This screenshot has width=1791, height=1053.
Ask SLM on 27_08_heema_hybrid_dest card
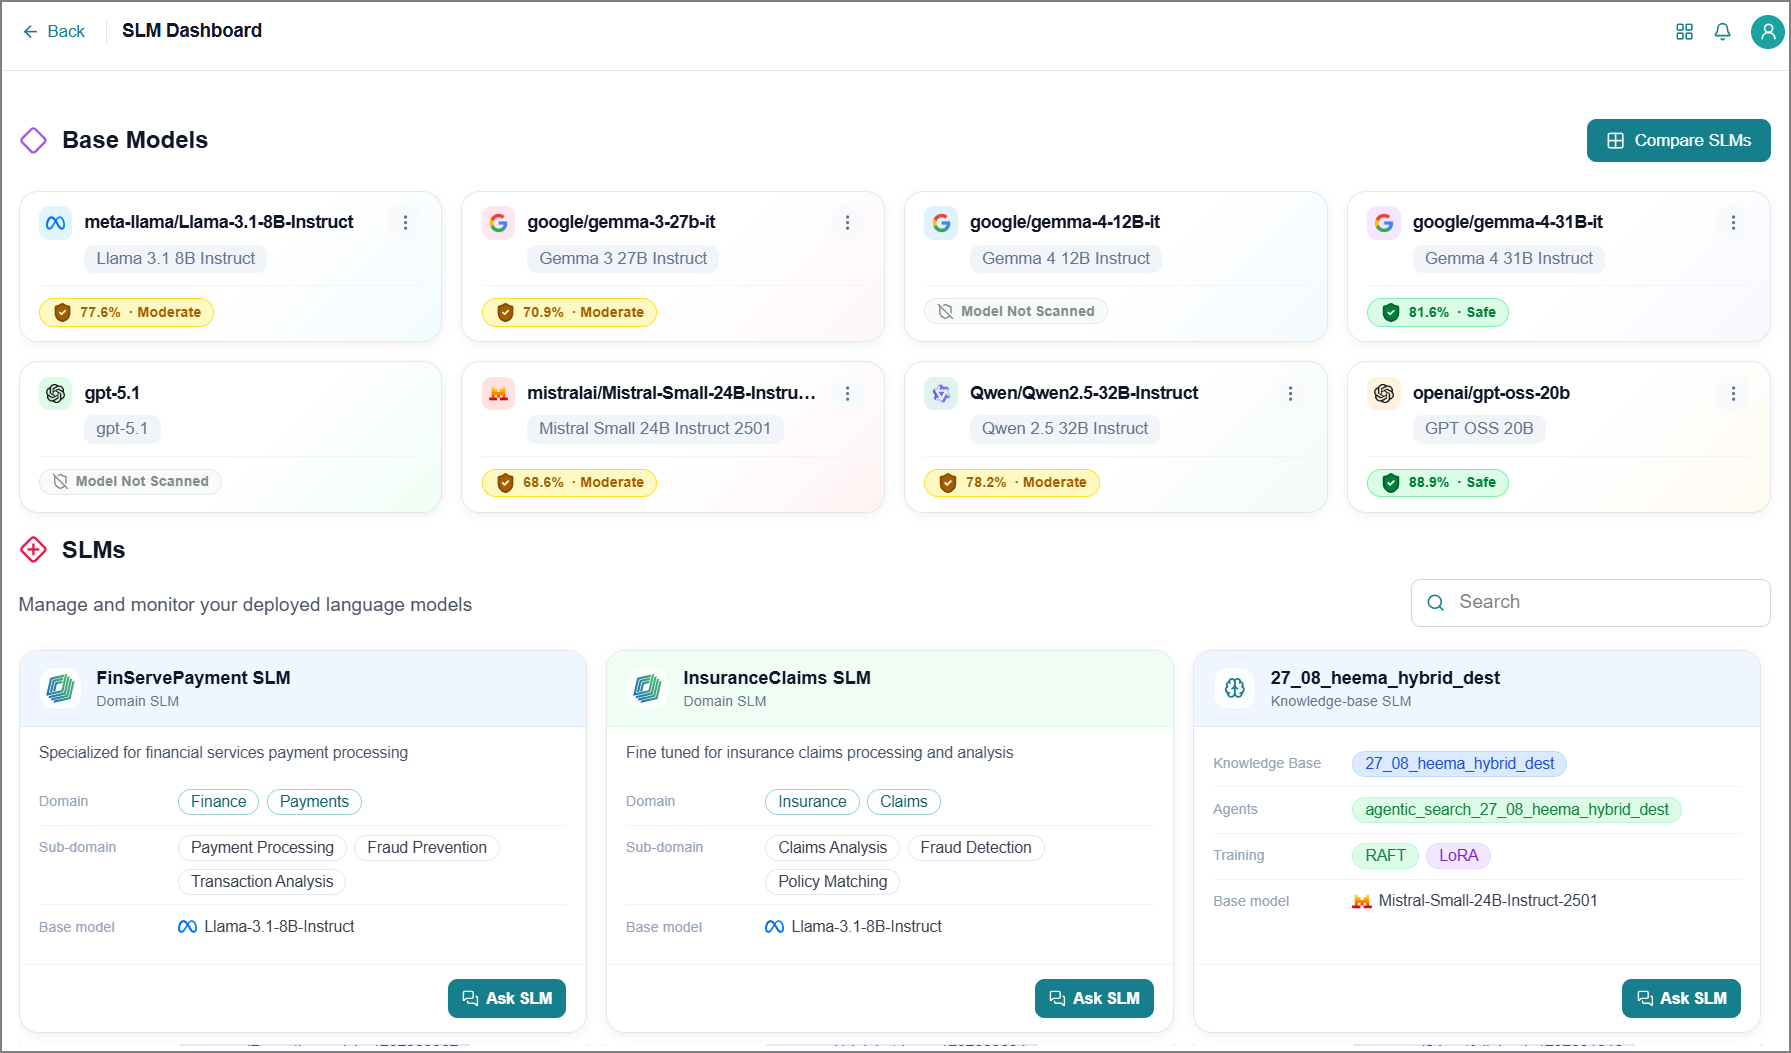[x=1681, y=999]
